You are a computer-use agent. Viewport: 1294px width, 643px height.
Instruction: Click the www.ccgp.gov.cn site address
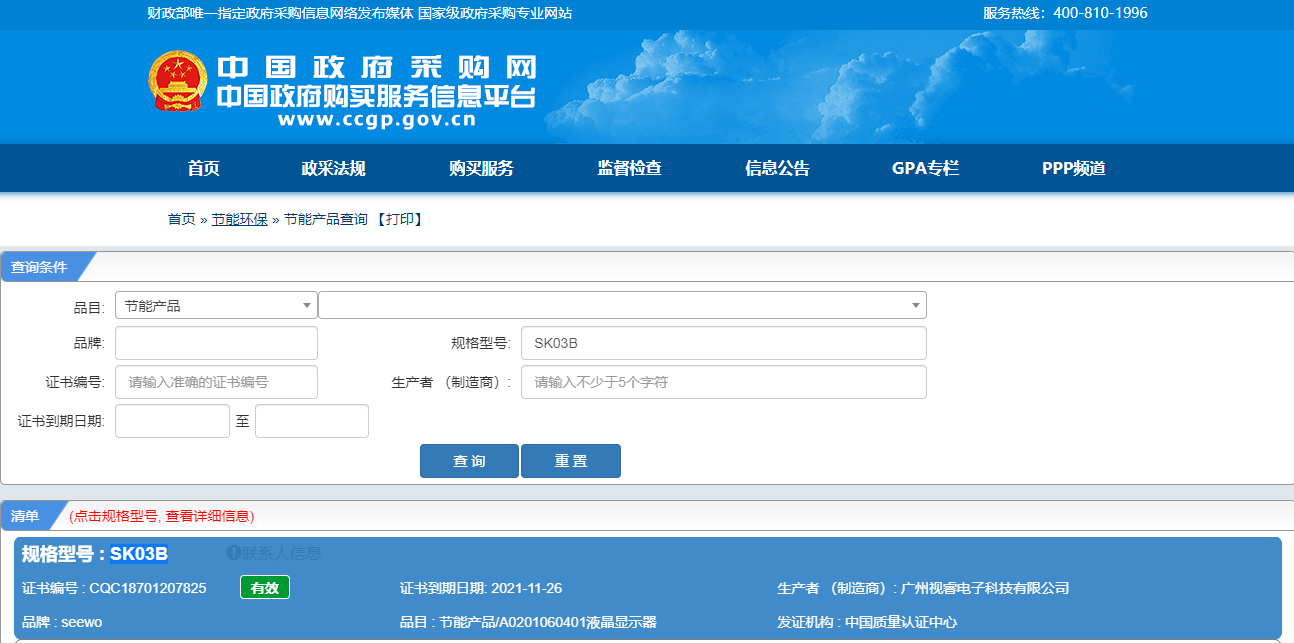377,120
